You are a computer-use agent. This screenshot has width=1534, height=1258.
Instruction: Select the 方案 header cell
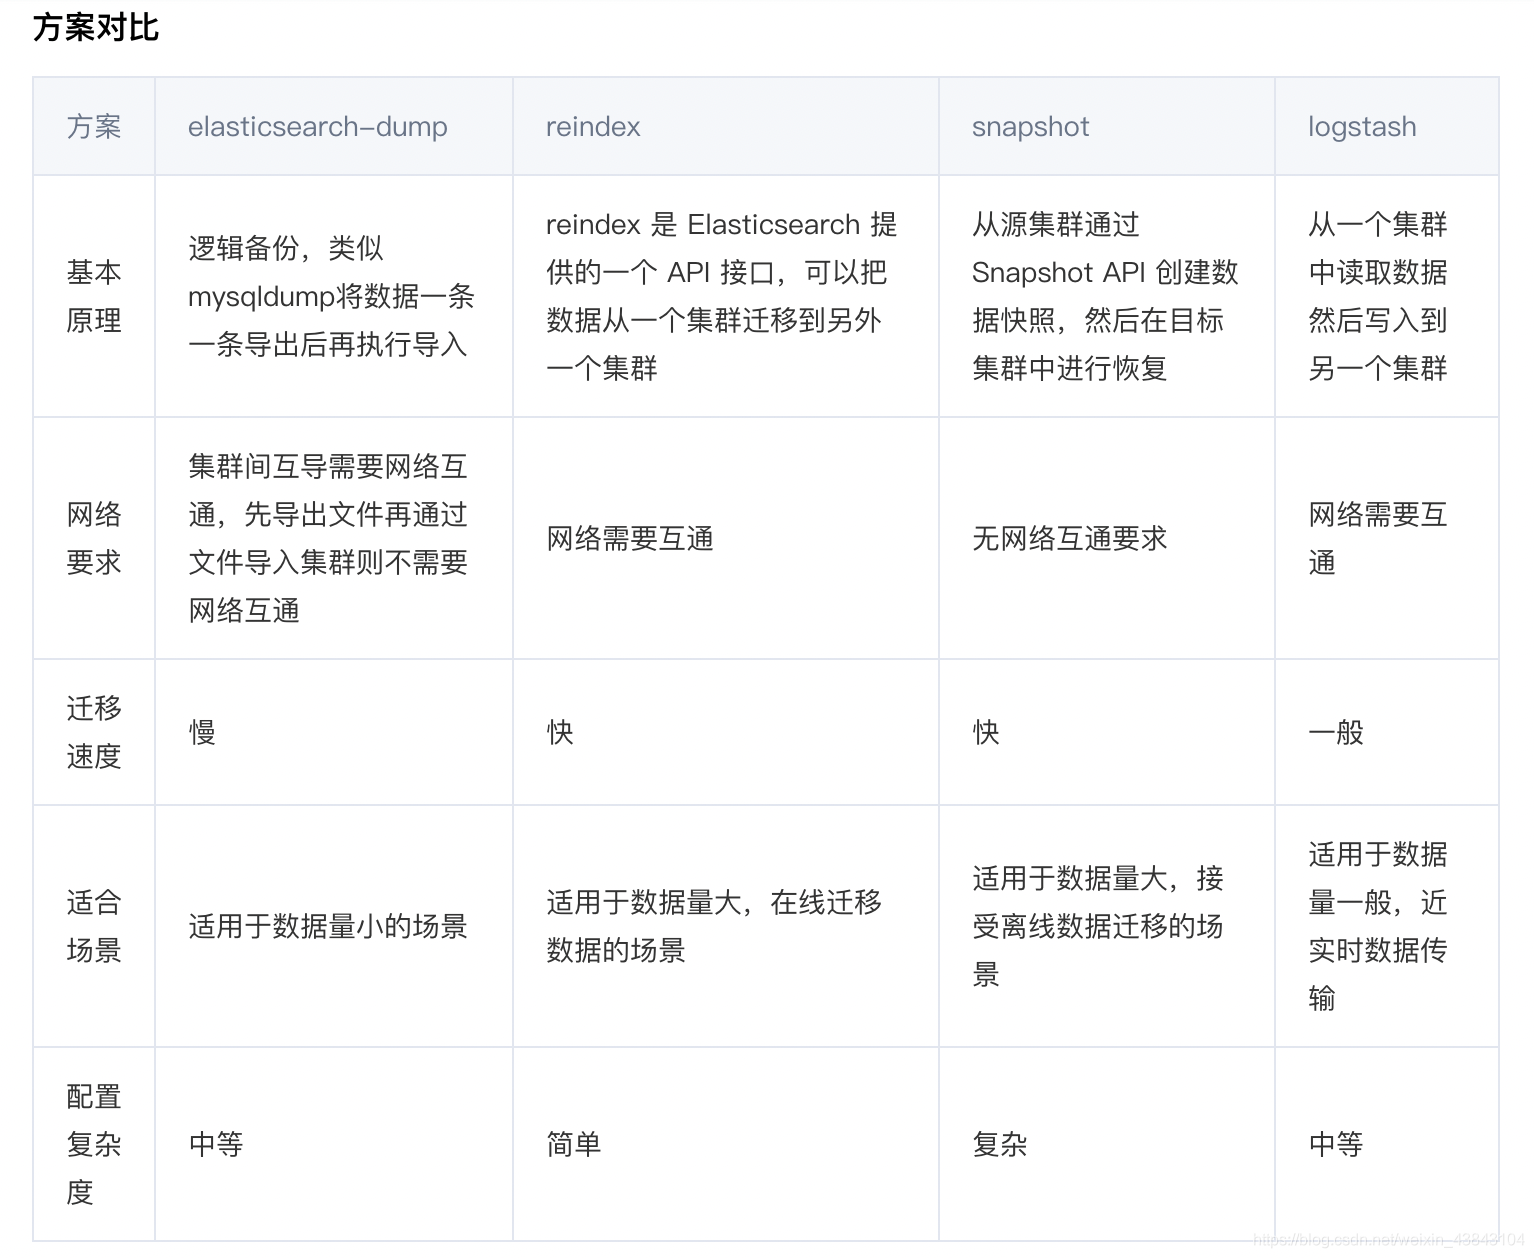pos(94,127)
